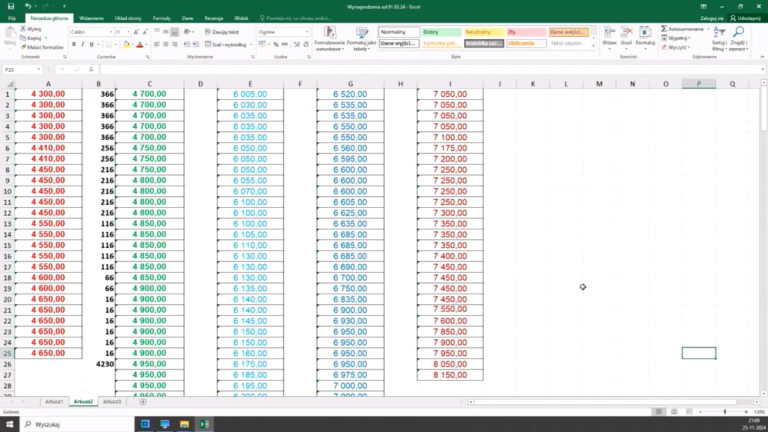Click the Wstaw cells icon
This screenshot has width=768, height=432.
coord(609,35)
